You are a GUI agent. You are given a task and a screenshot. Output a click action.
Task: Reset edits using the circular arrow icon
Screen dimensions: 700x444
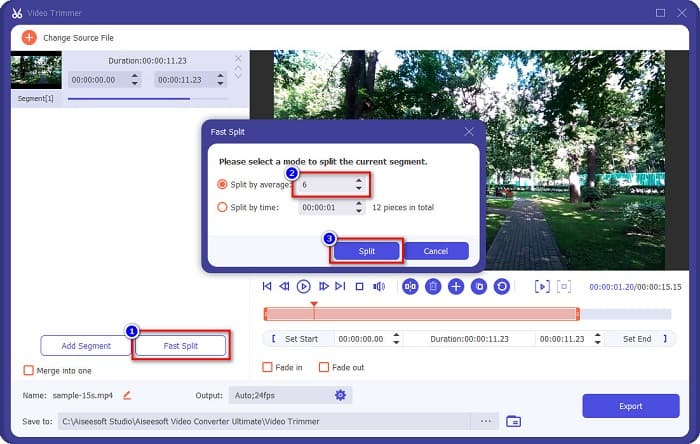click(501, 286)
